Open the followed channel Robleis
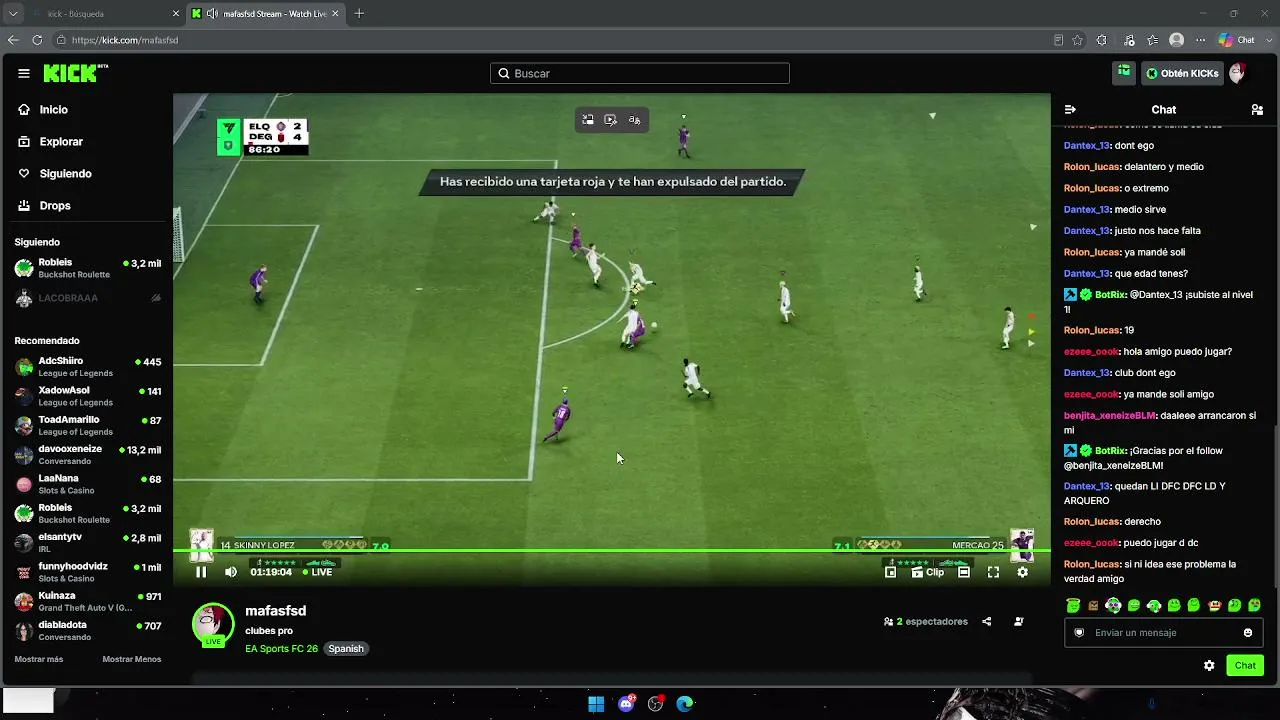 [x=87, y=268]
